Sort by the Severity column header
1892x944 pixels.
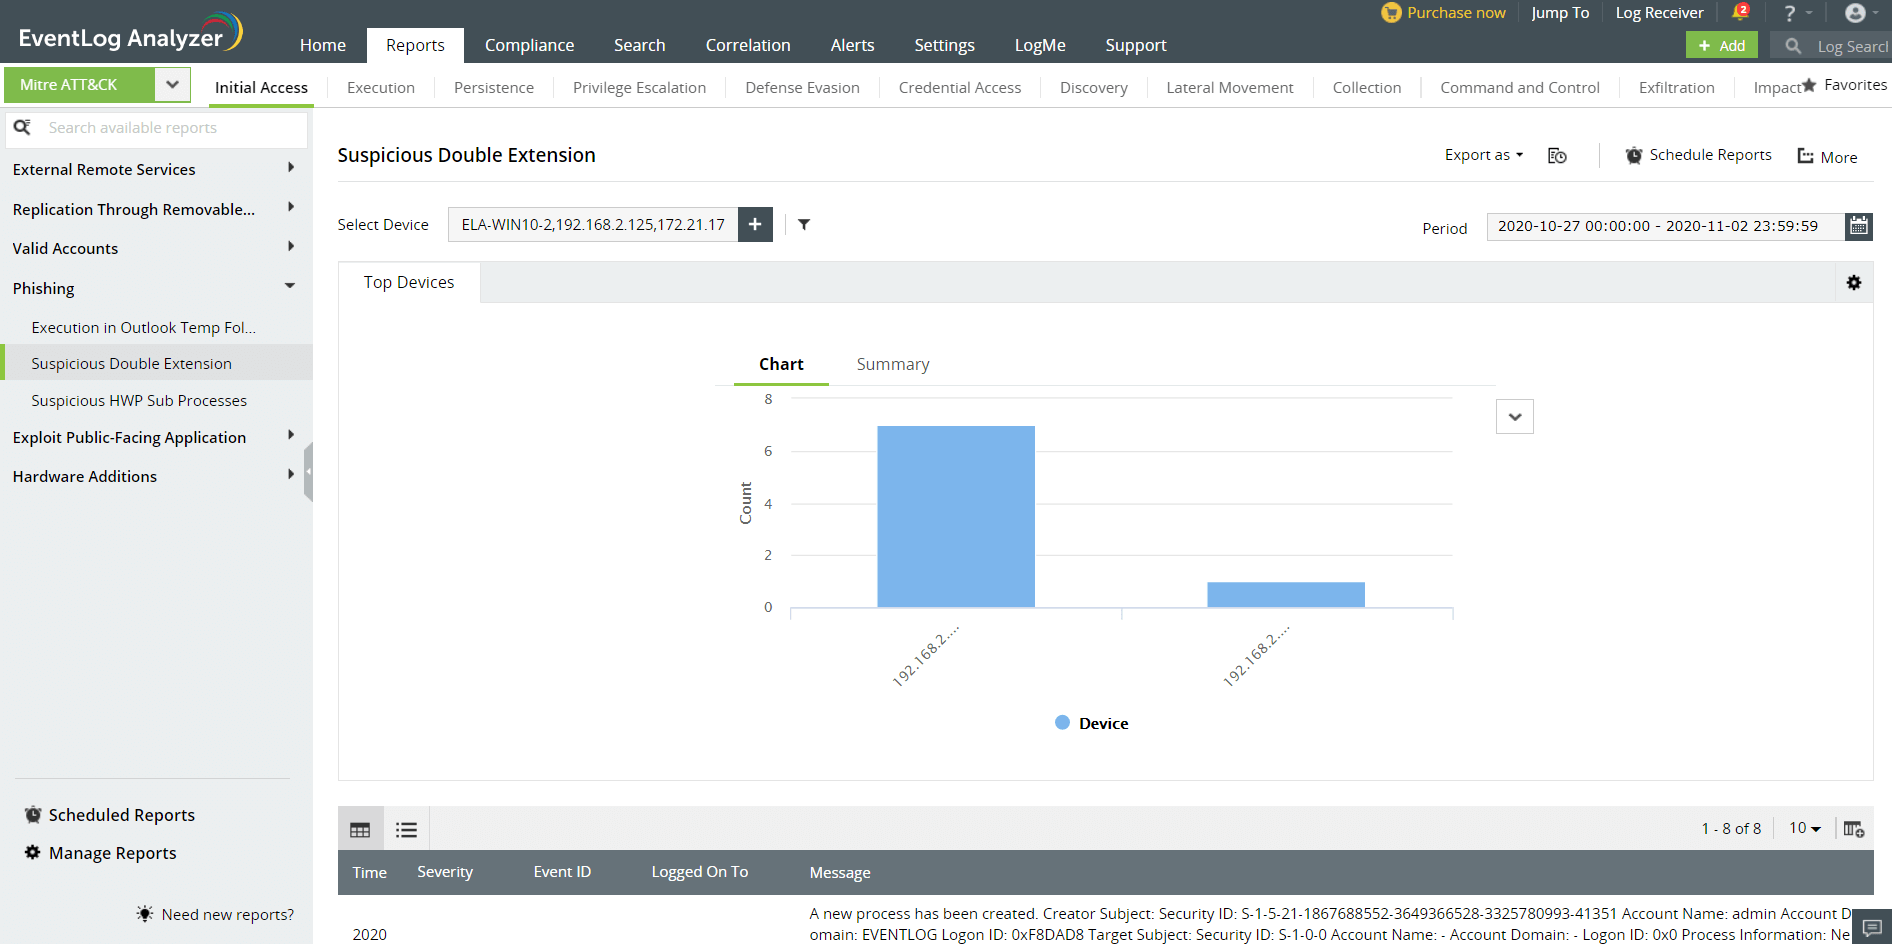[x=445, y=872]
